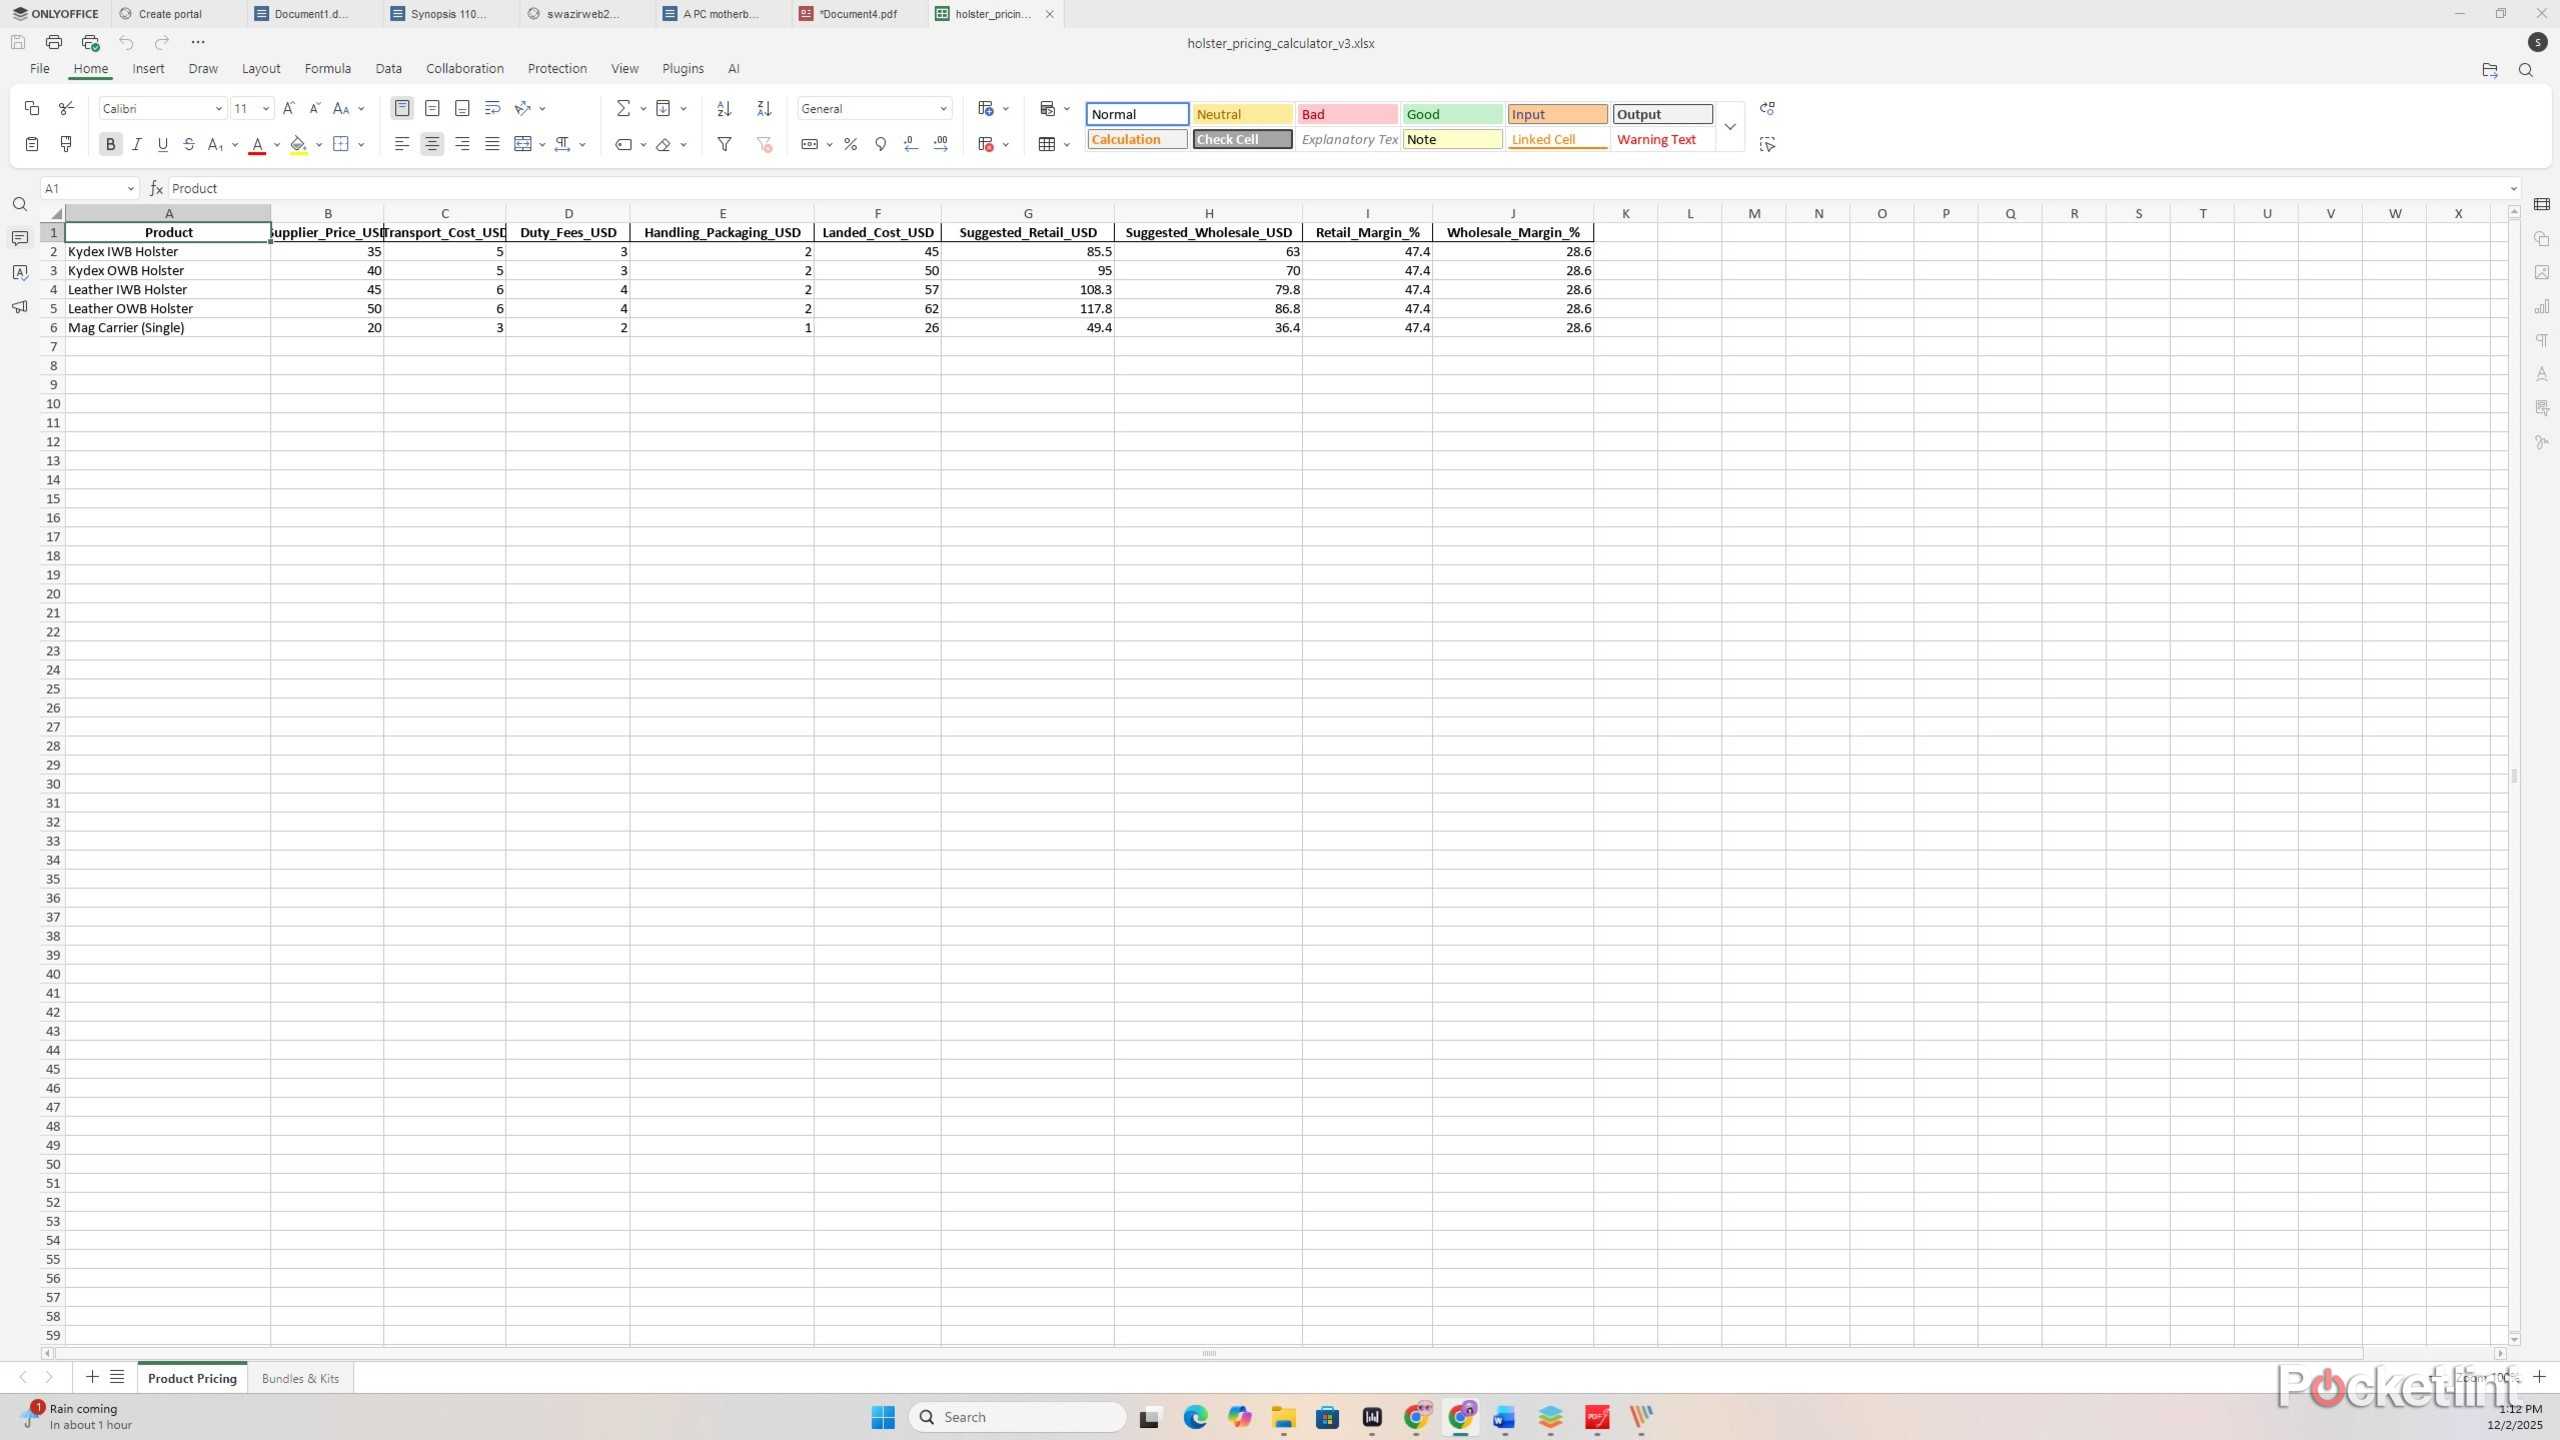Open the Formula ribbon tab
The height and width of the screenshot is (1440, 2560).
tap(327, 68)
